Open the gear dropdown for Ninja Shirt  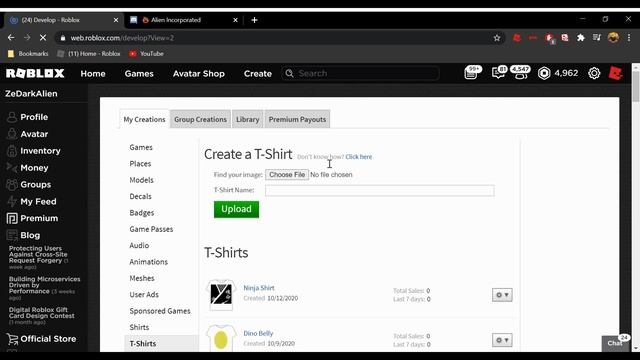[x=502, y=295]
